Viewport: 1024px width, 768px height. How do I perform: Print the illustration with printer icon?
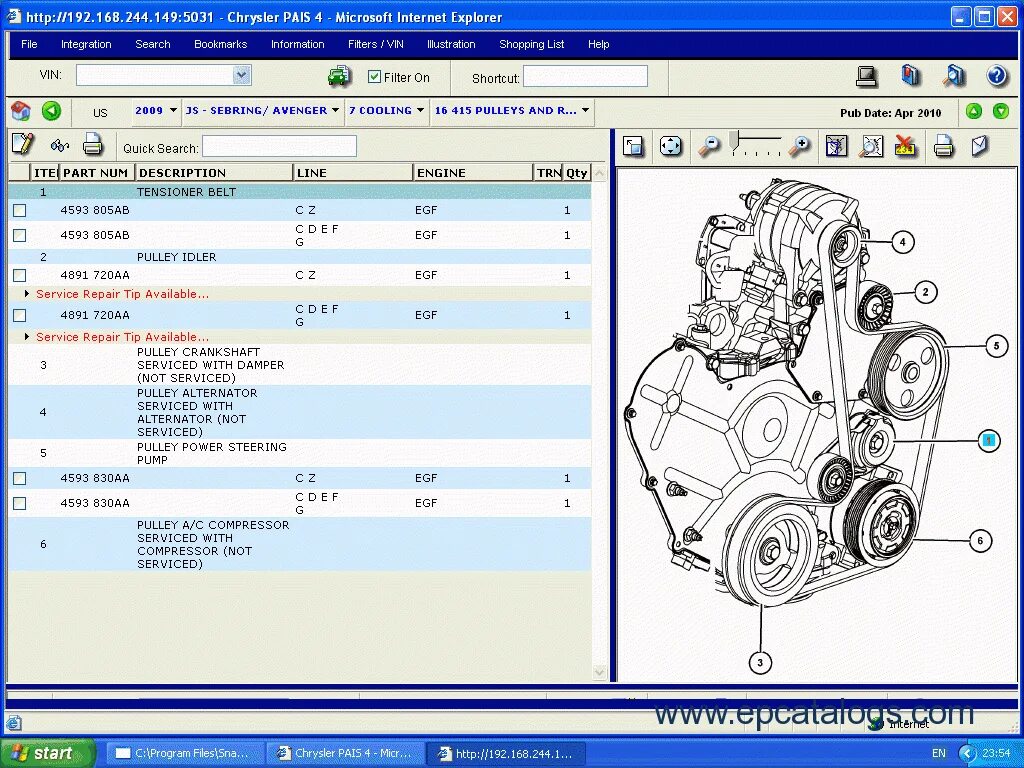(943, 146)
